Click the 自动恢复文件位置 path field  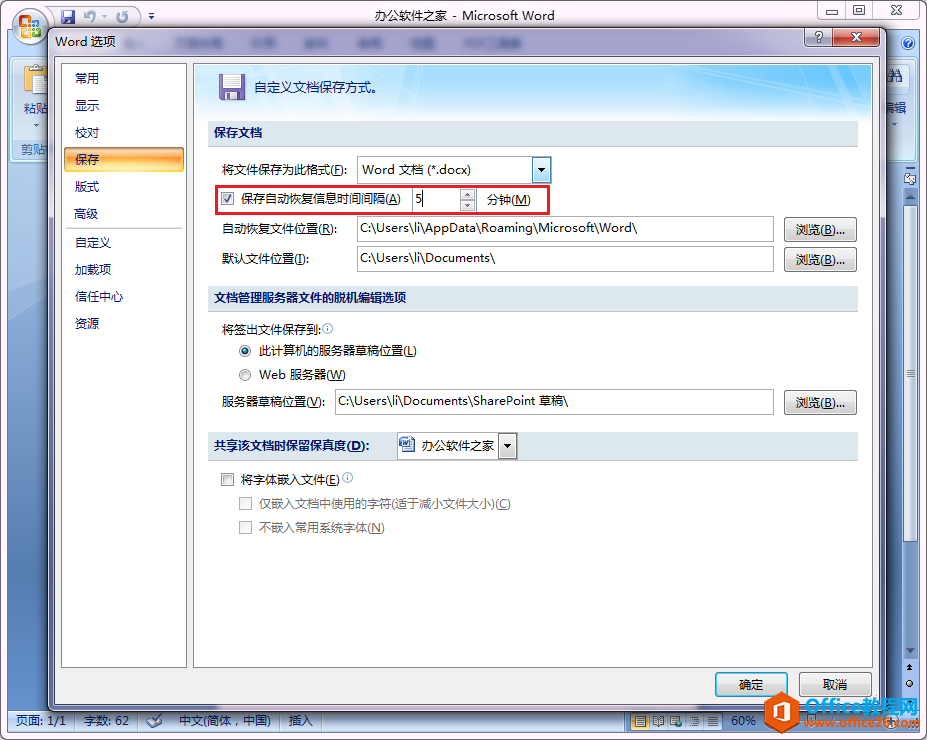[x=565, y=229]
